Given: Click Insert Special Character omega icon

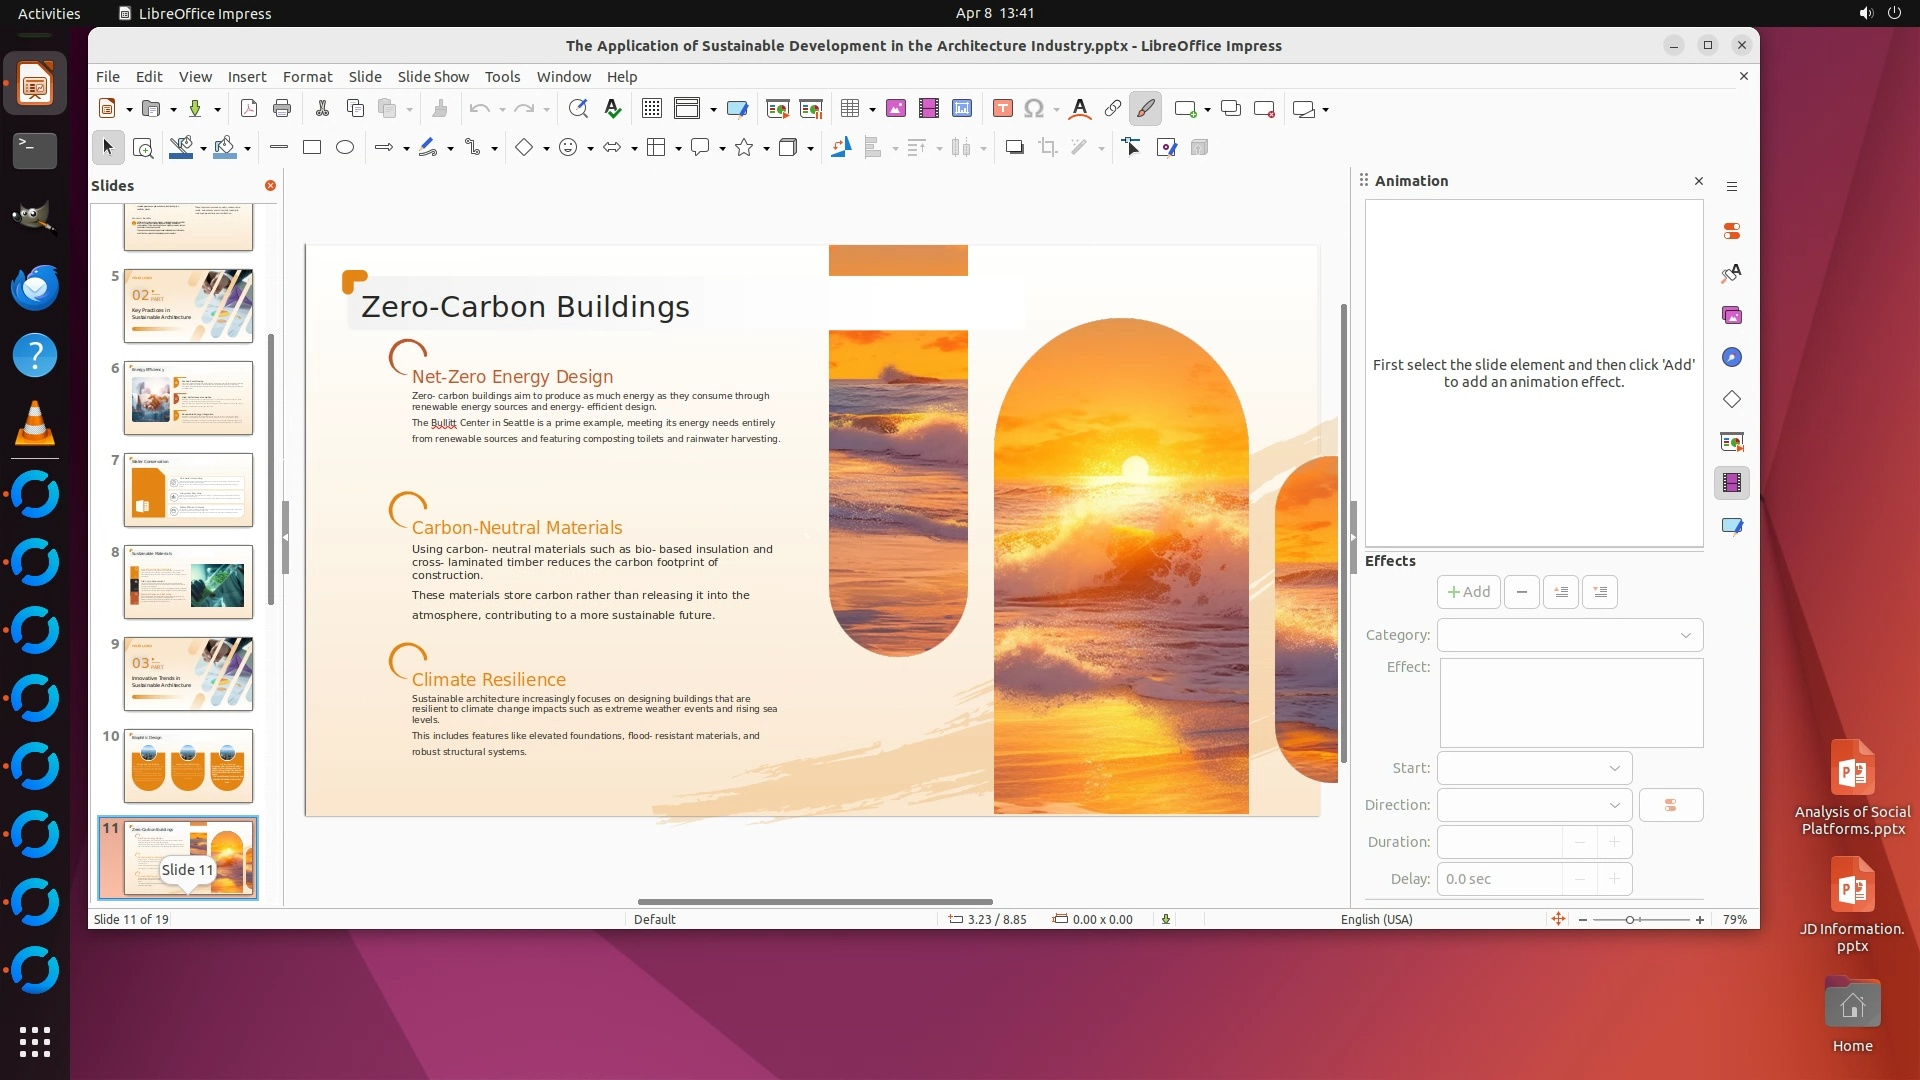Looking at the screenshot, I should pos(1034,109).
